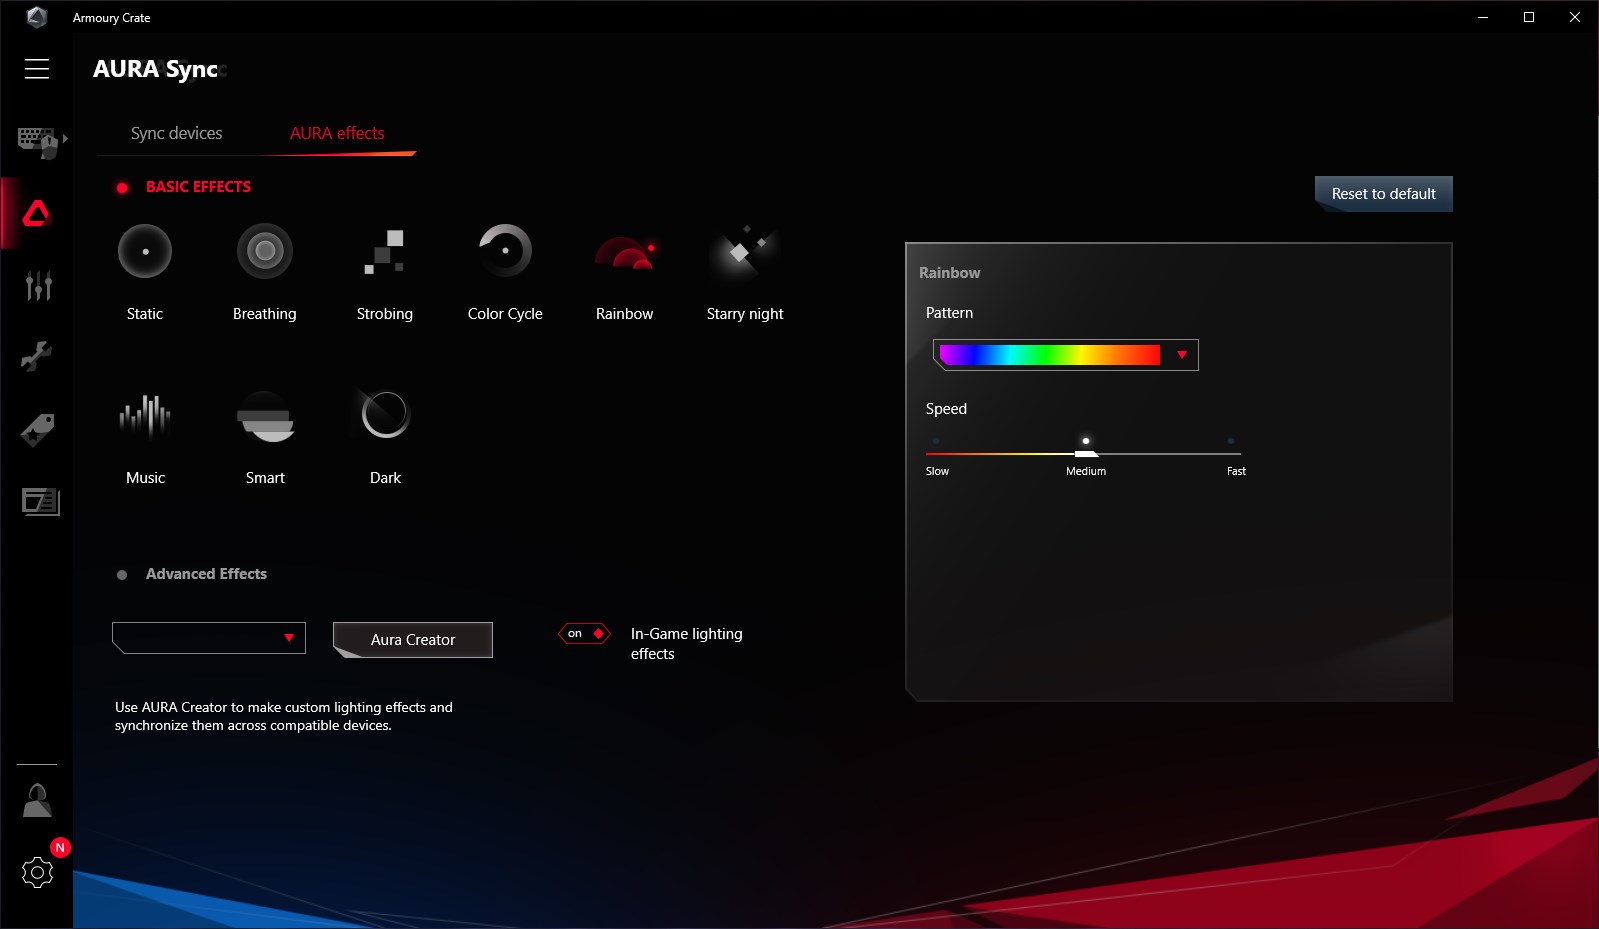
Task: Set speed slider to Slow
Action: (936, 441)
